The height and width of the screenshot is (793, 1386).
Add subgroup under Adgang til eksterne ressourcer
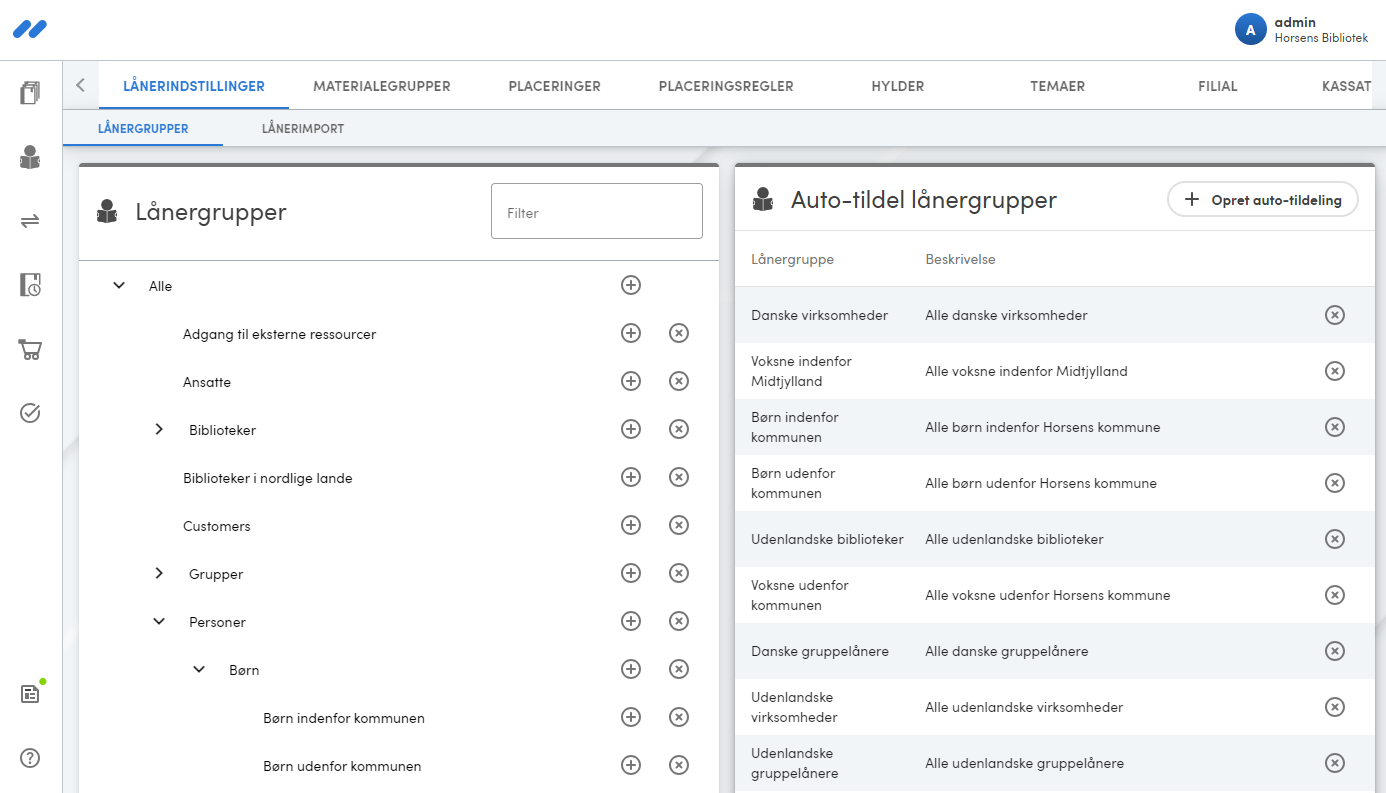[x=631, y=333]
